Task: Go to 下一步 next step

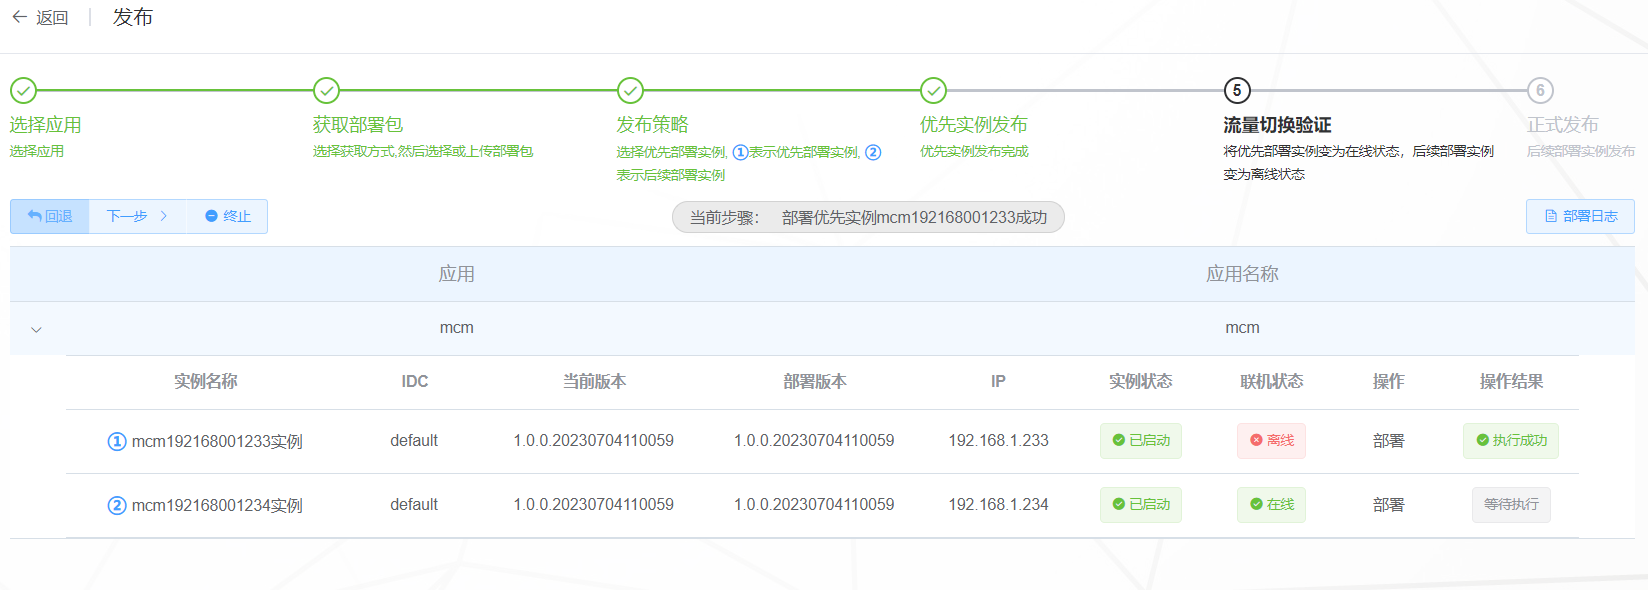Action: click(137, 216)
